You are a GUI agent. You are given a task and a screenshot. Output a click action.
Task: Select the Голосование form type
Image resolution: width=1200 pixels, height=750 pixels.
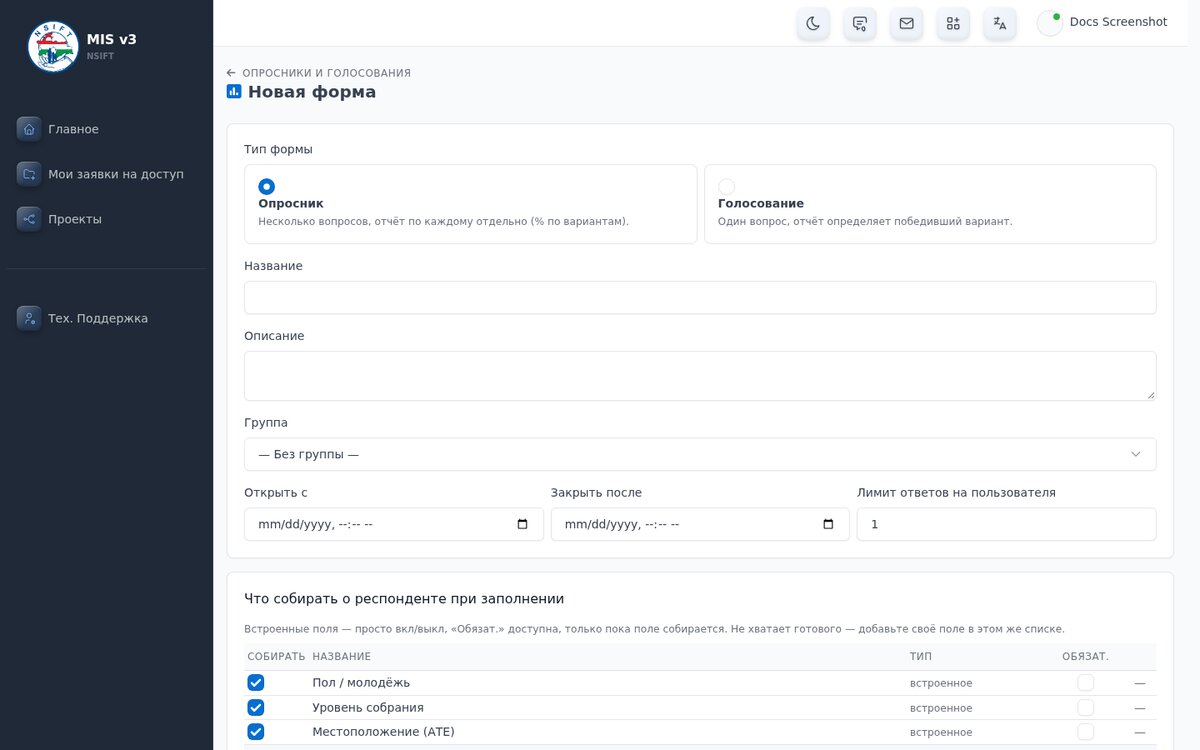click(726, 186)
